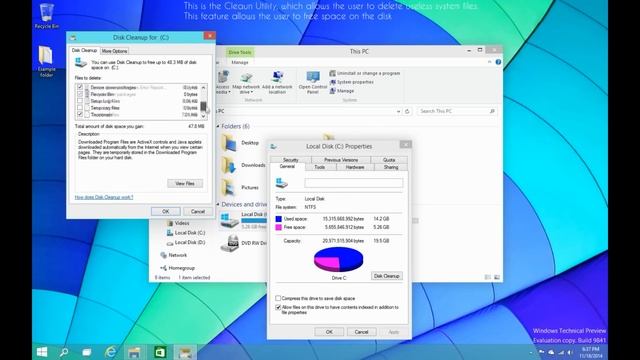
Task: Select the Pictures folder in This PC
Action: pos(240,187)
